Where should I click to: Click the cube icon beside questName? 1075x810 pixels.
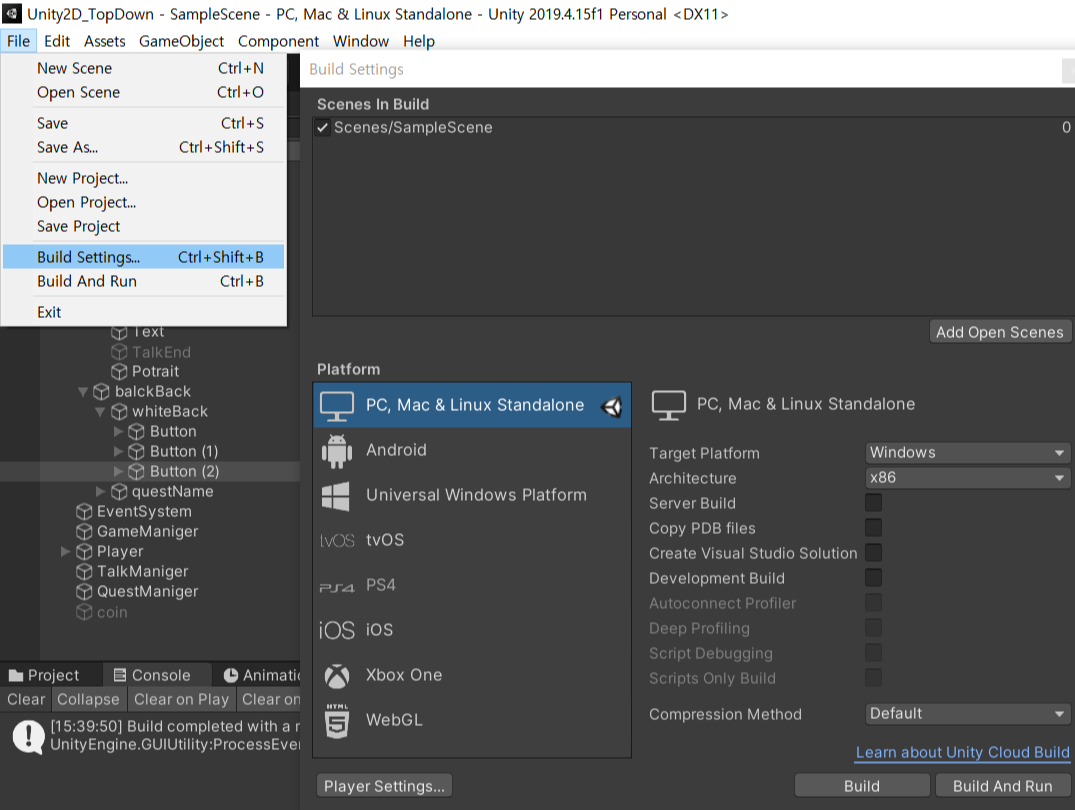119,492
